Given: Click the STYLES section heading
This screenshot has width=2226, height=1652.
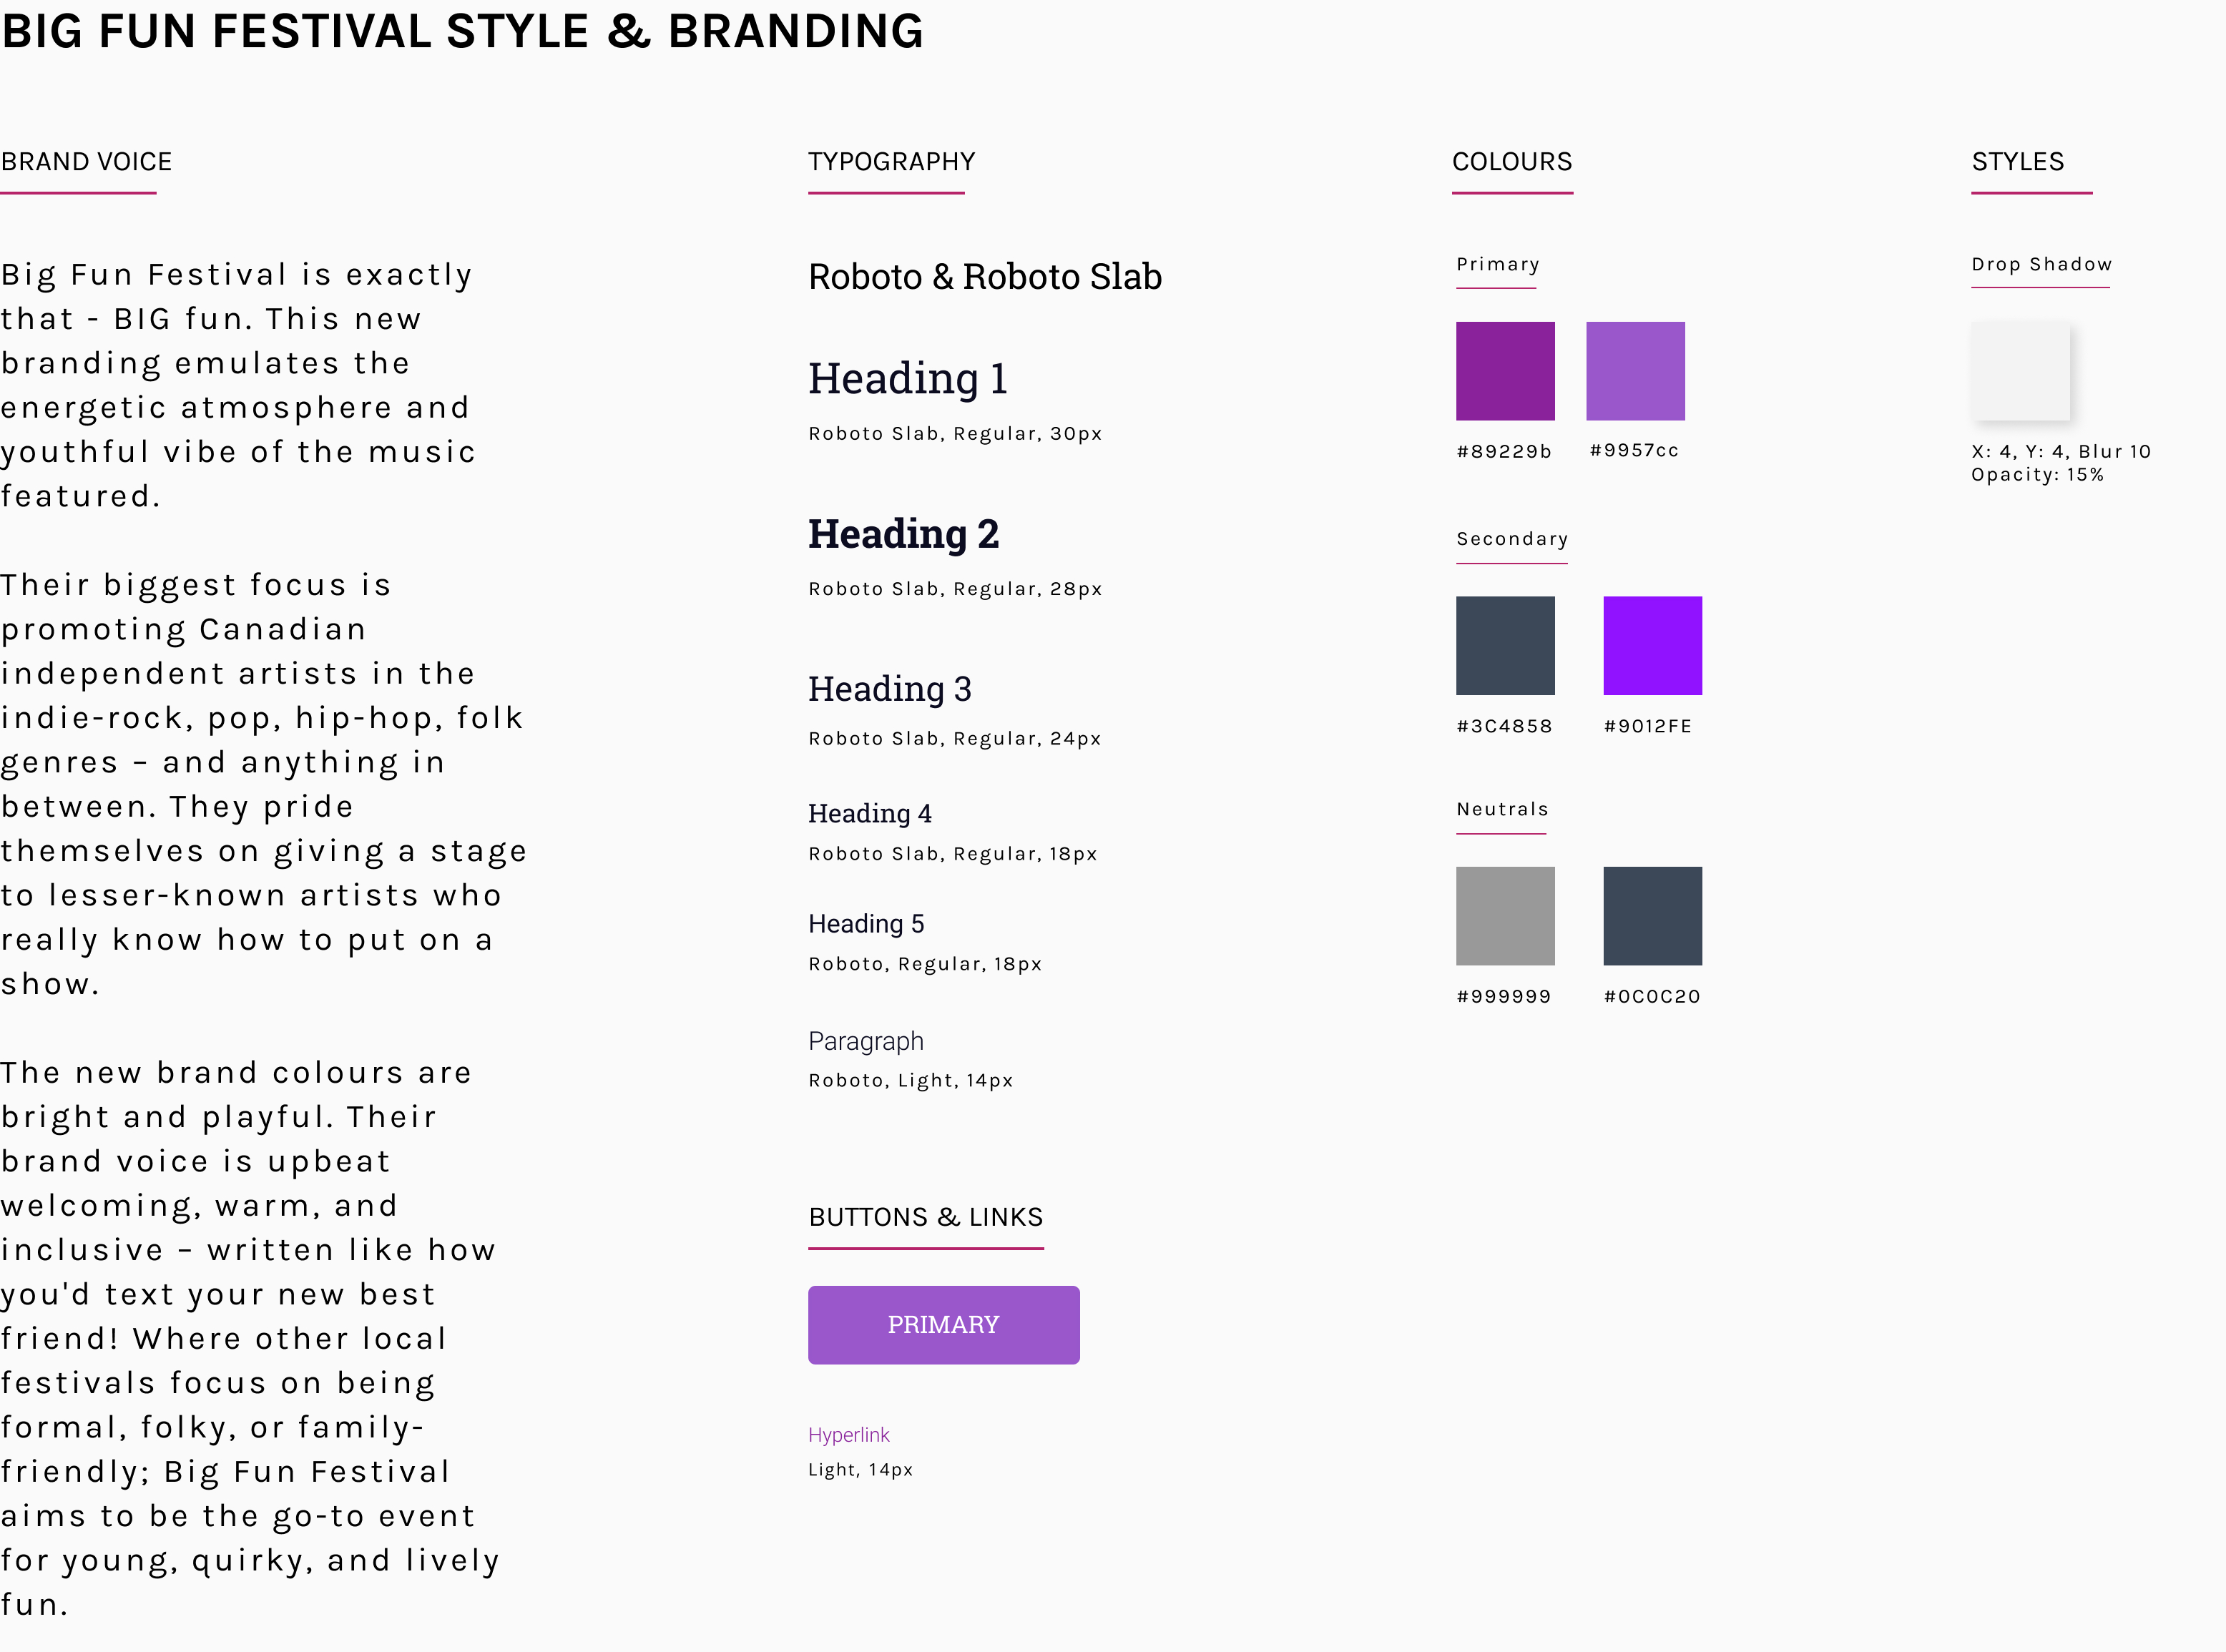Looking at the screenshot, I should [2017, 162].
